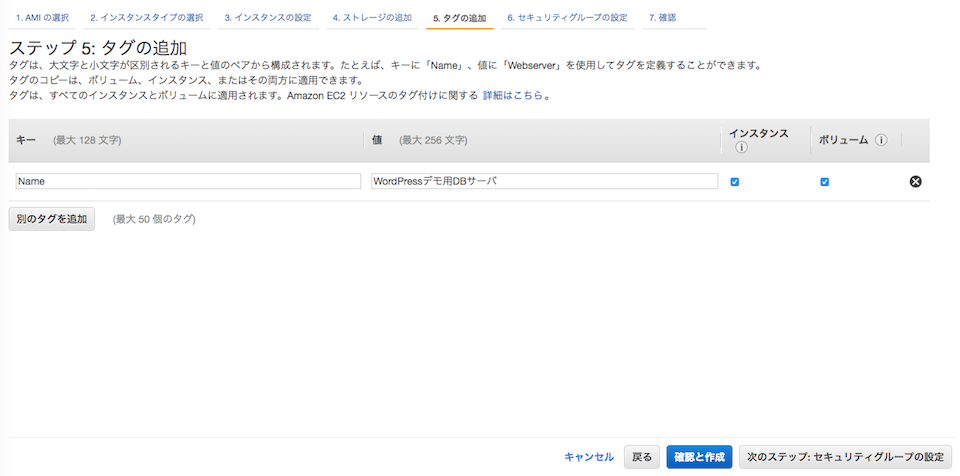Click the 確認と作成 button
This screenshot has height=476, width=960.
point(699,457)
